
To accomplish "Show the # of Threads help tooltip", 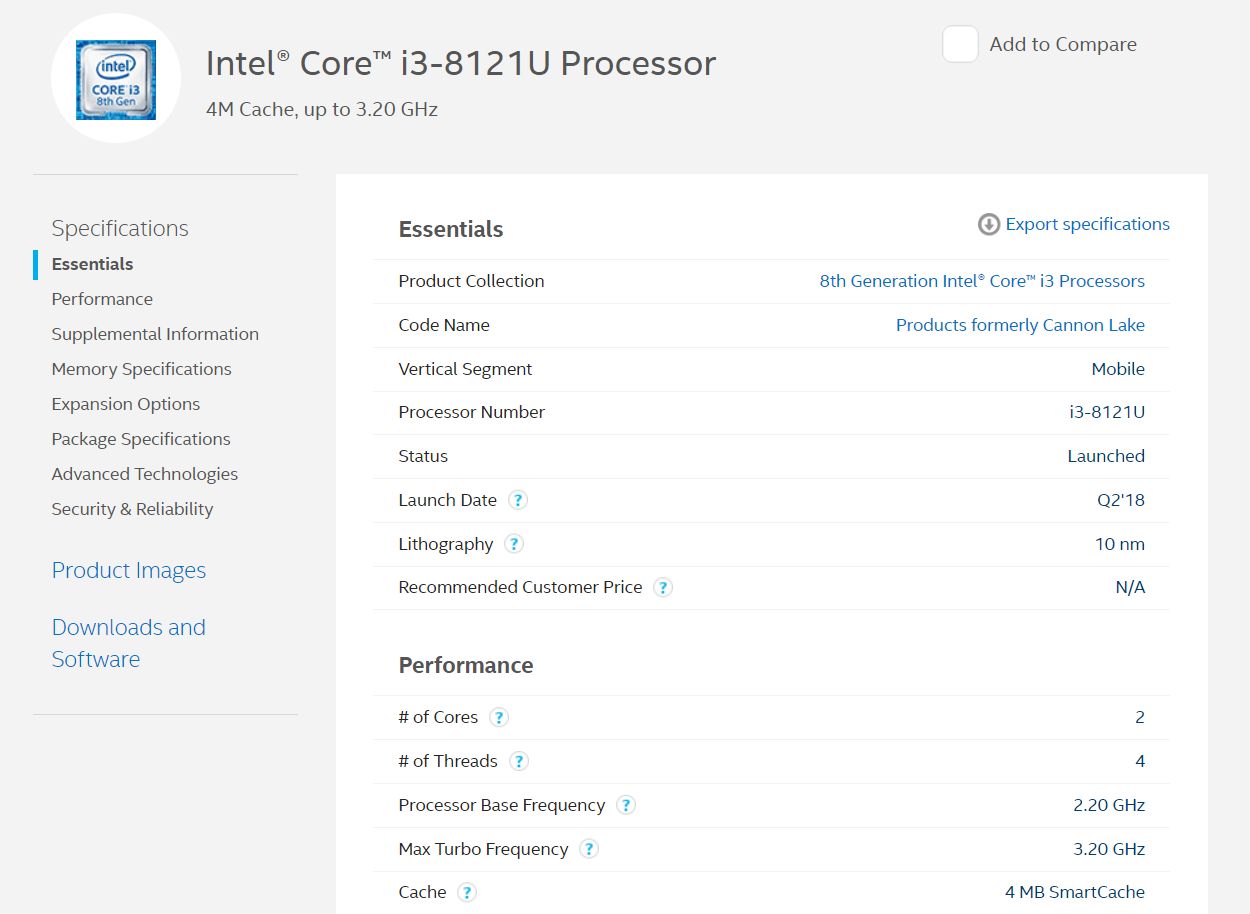I will pyautogui.click(x=518, y=761).
